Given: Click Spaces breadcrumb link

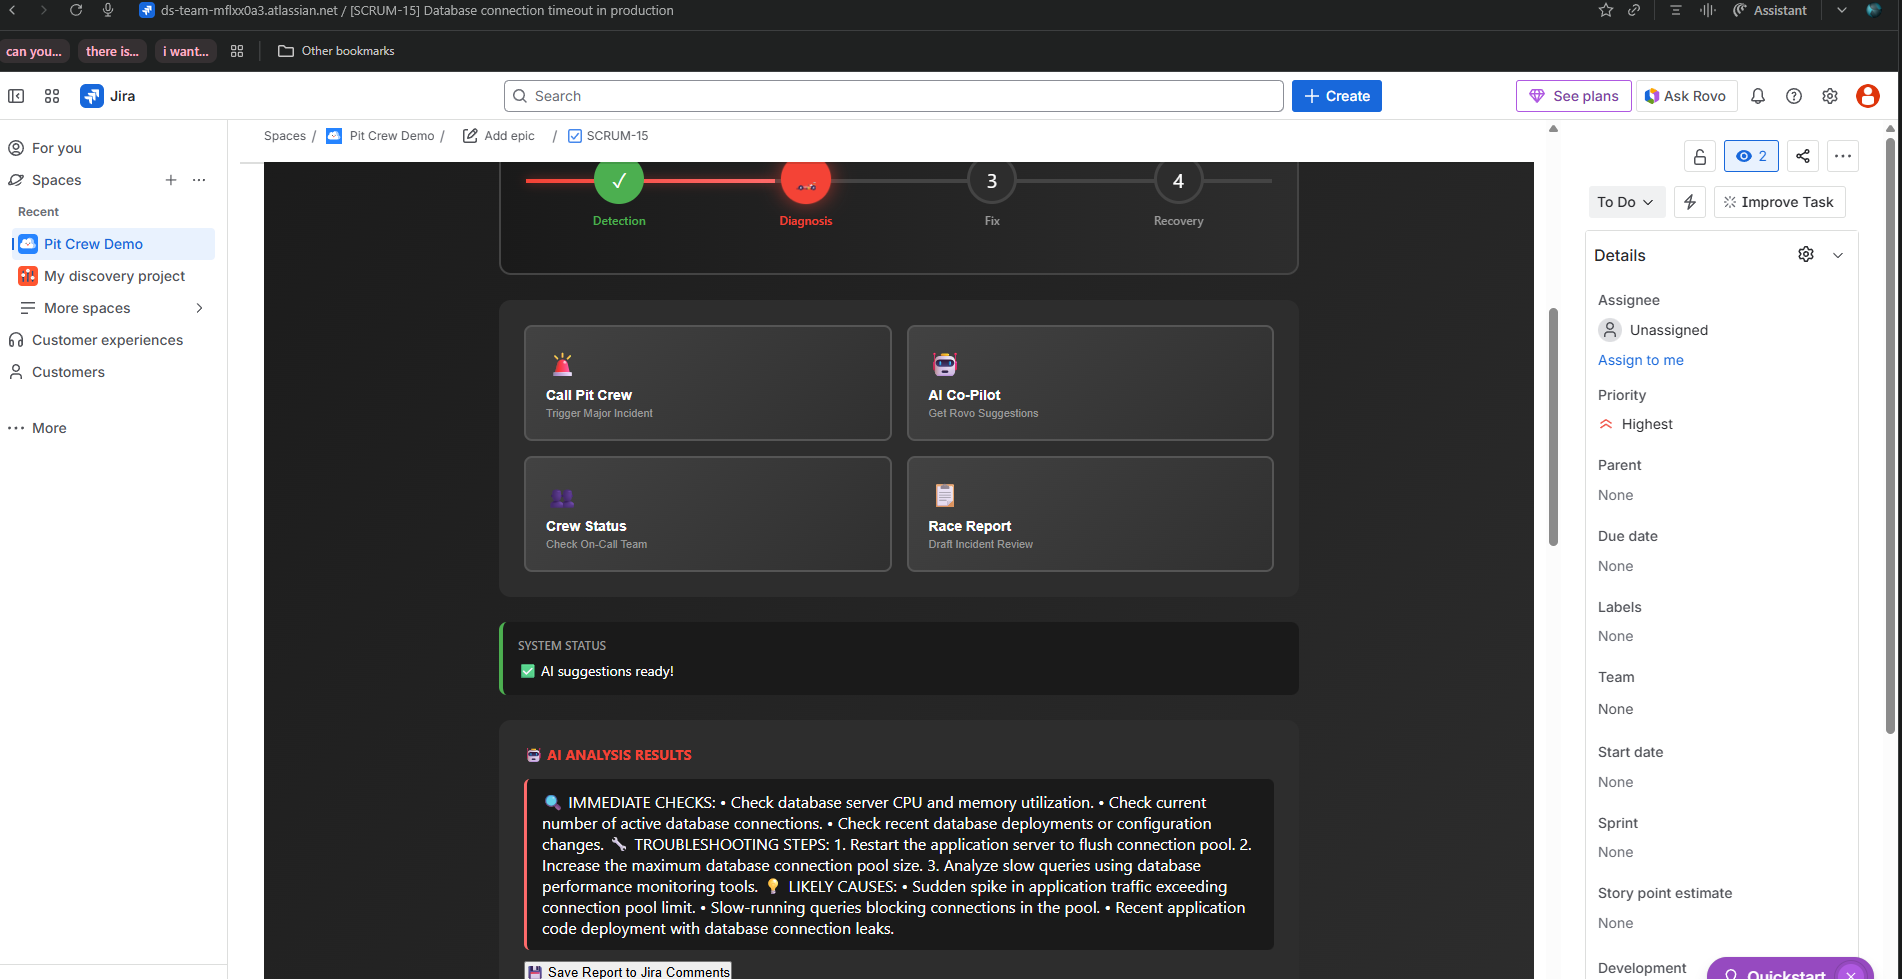Looking at the screenshot, I should point(285,136).
